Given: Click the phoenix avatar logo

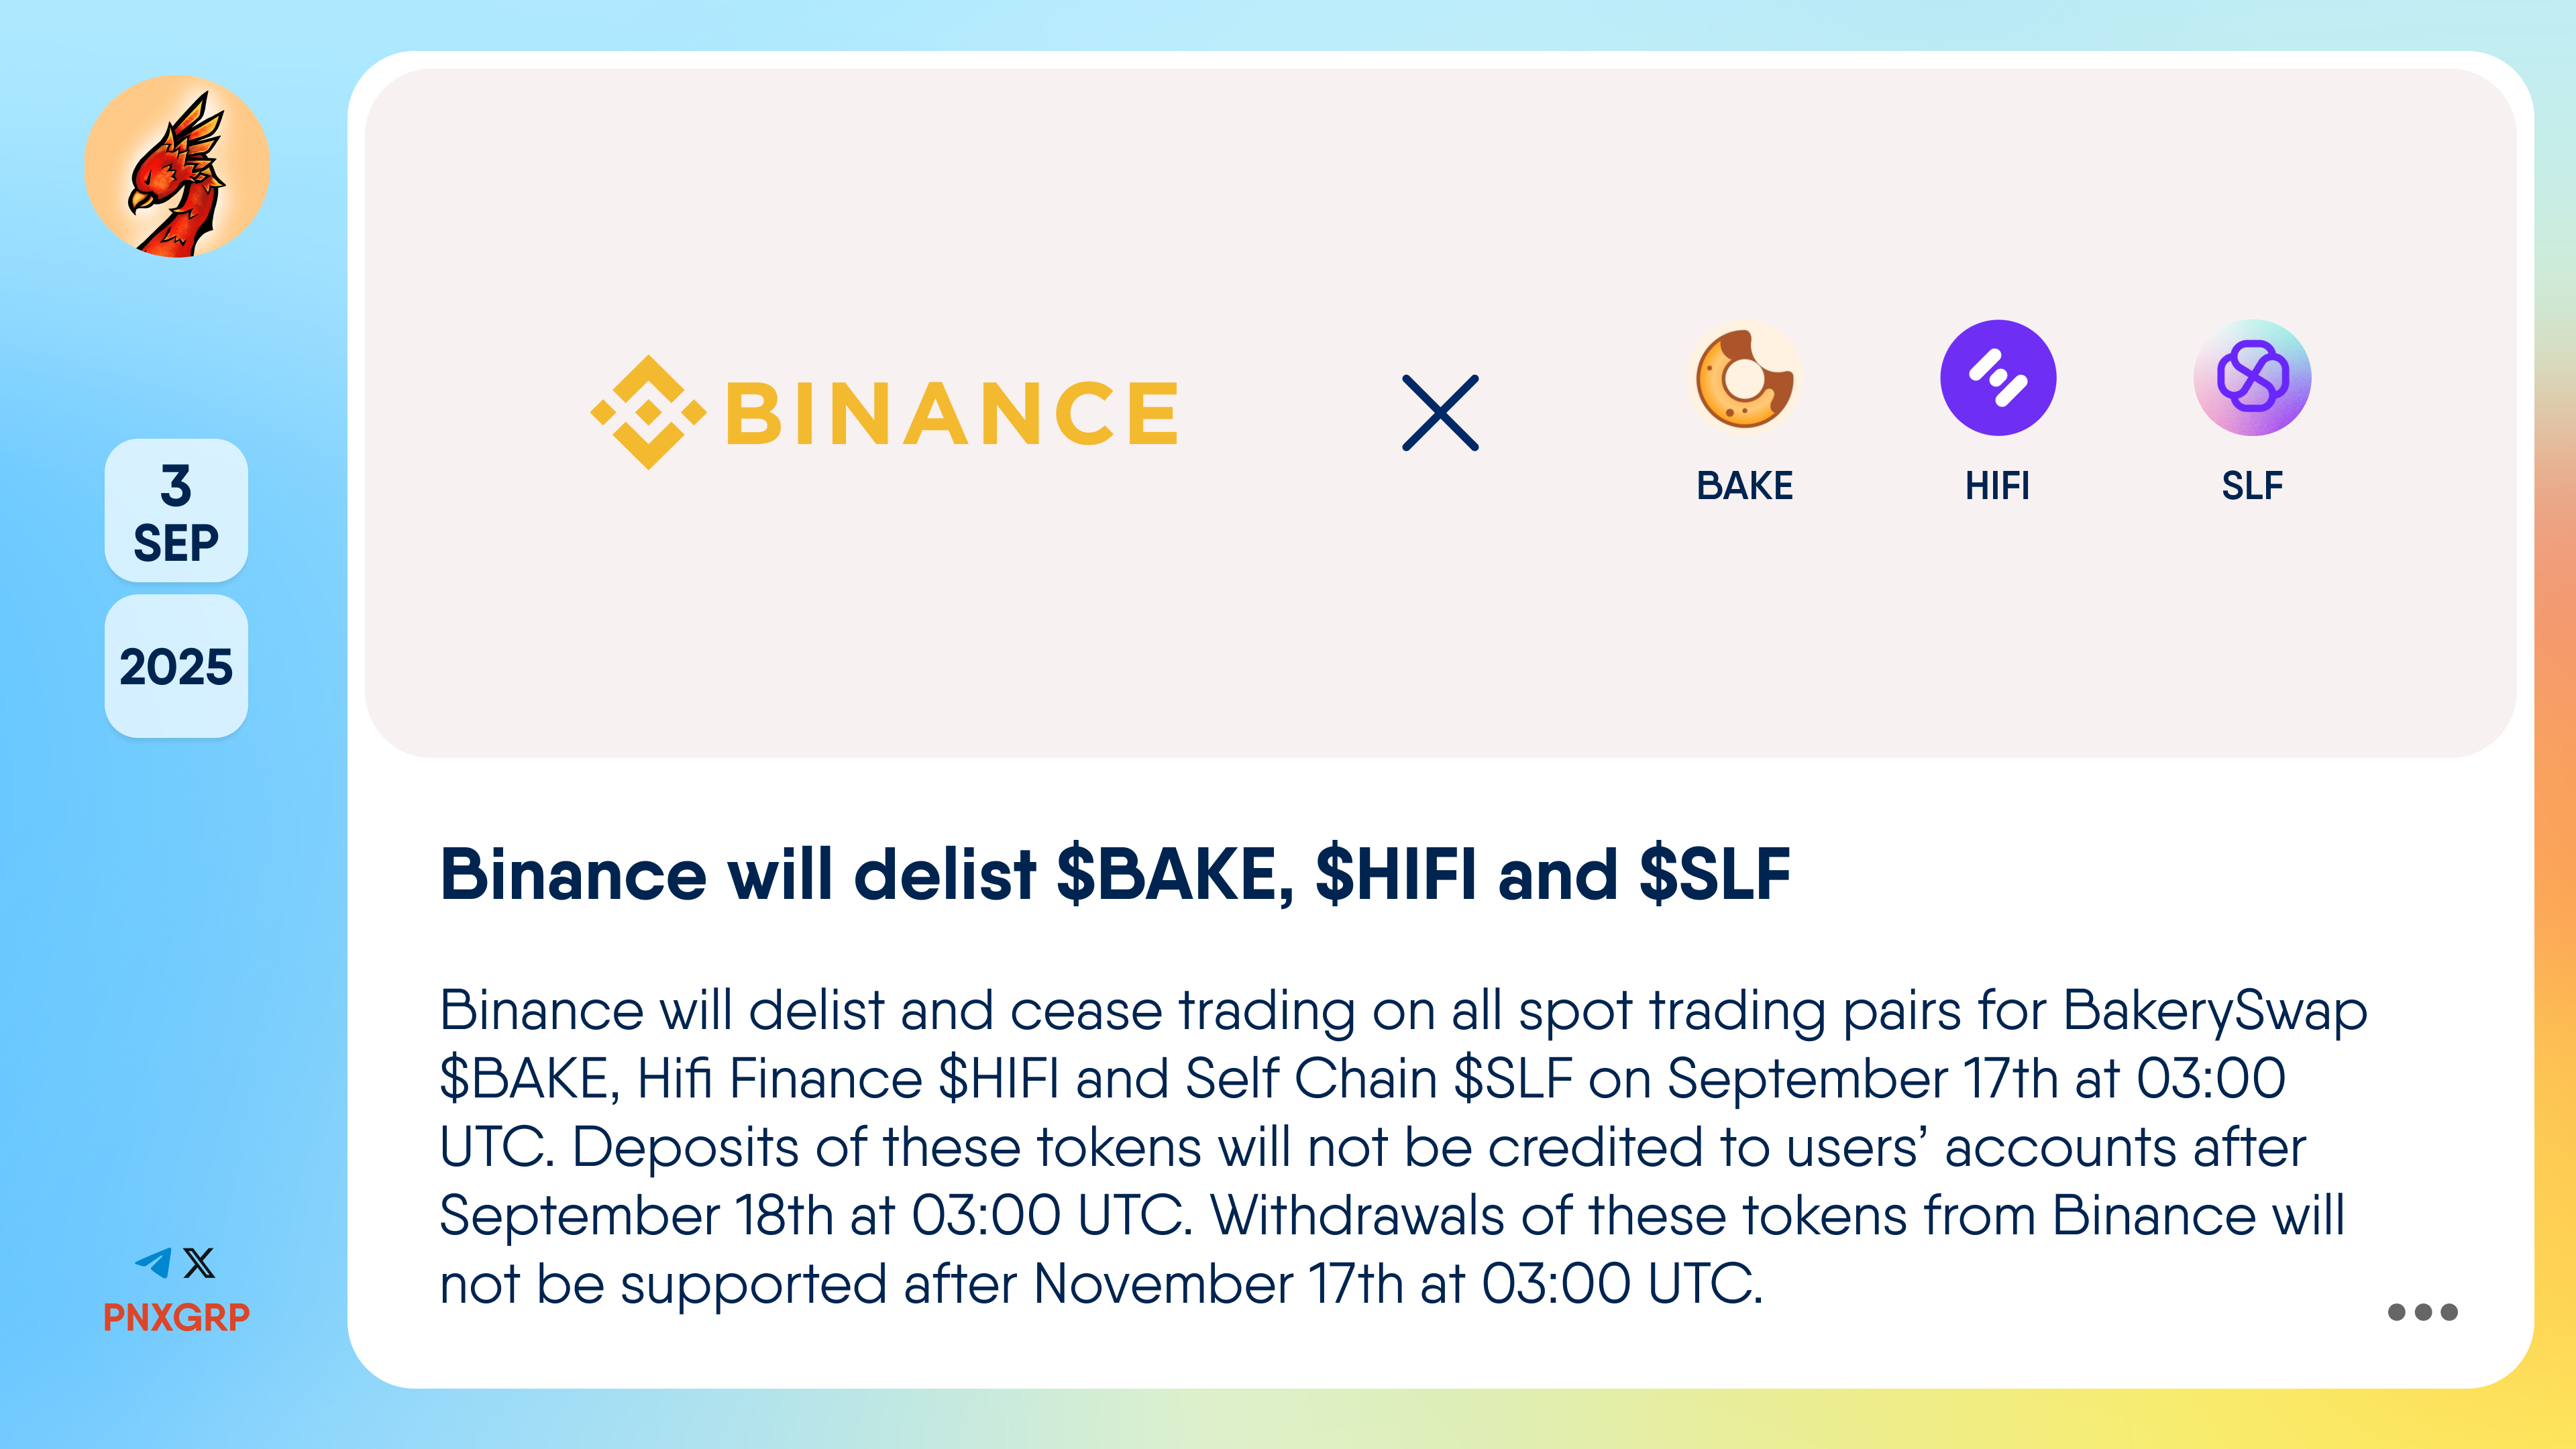Looking at the screenshot, I should [177, 166].
